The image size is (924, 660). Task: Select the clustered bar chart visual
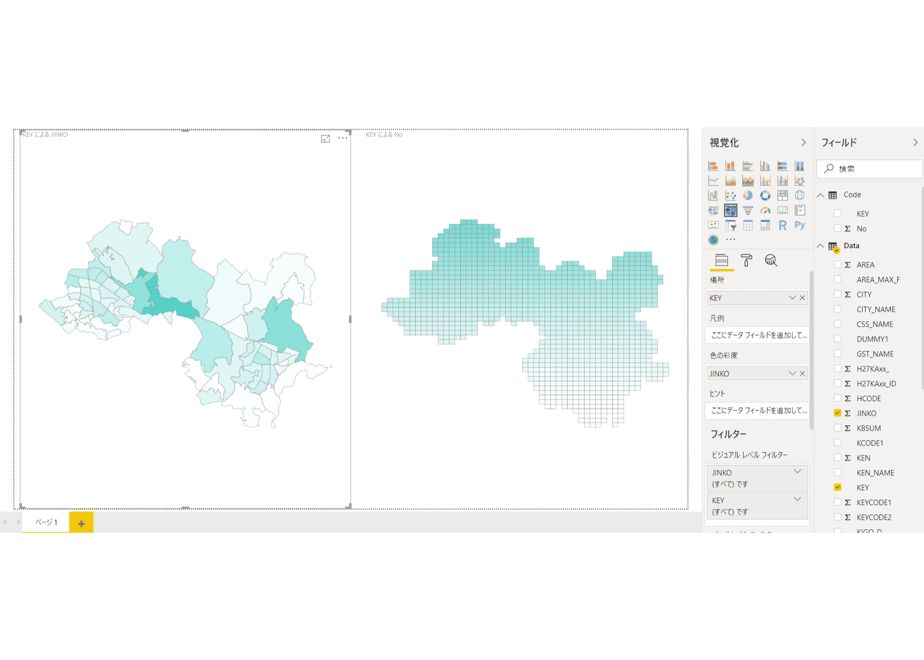click(x=748, y=166)
